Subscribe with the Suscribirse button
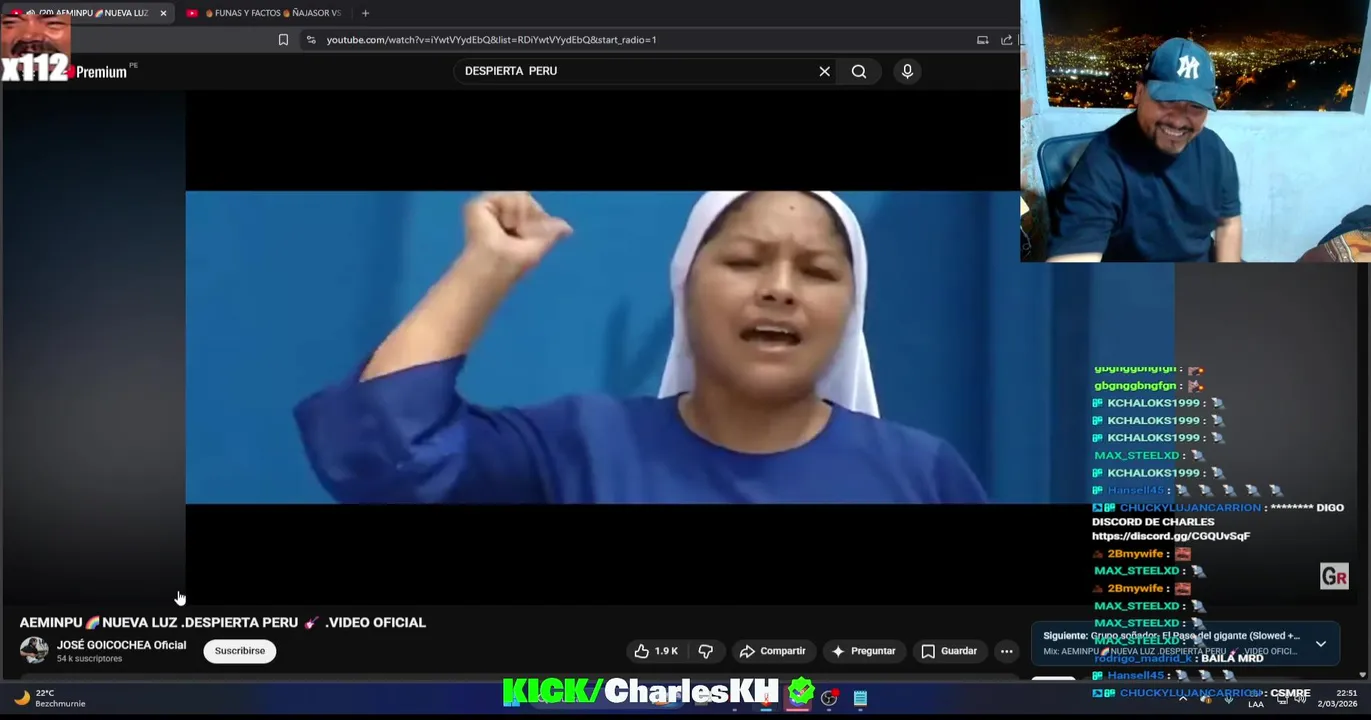1371x720 pixels. (x=240, y=651)
